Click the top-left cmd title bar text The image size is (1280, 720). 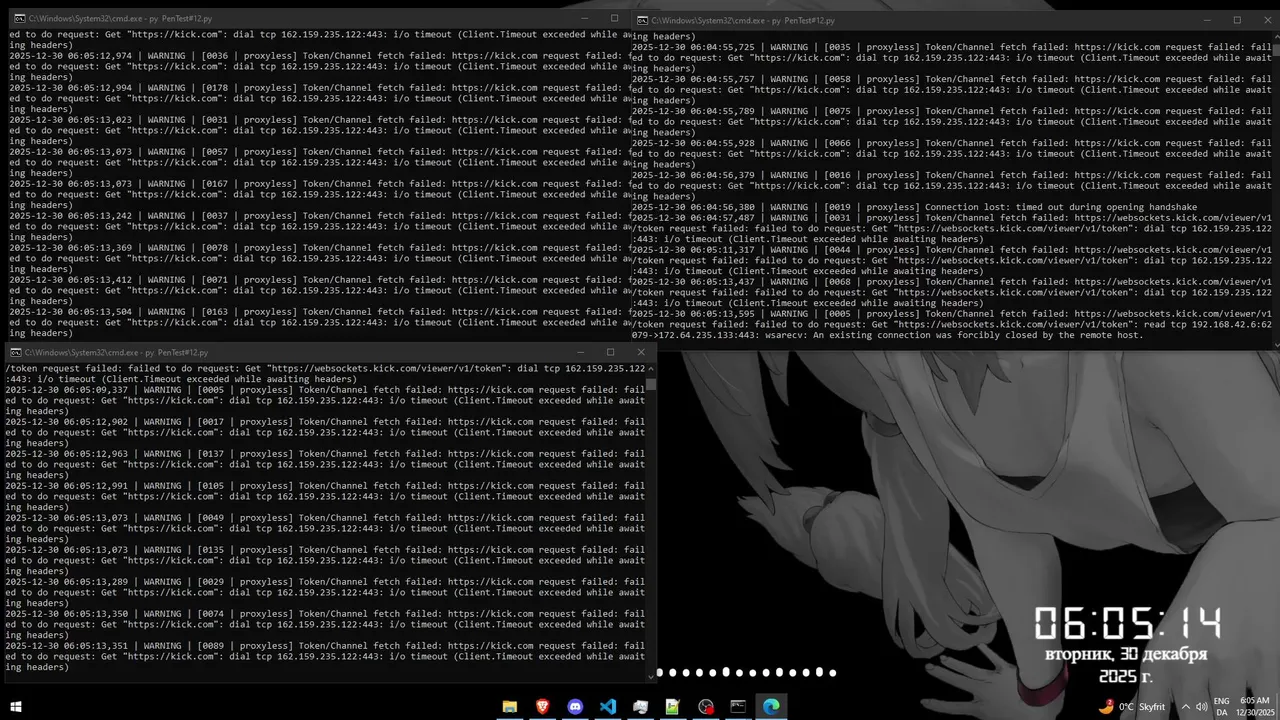click(118, 19)
